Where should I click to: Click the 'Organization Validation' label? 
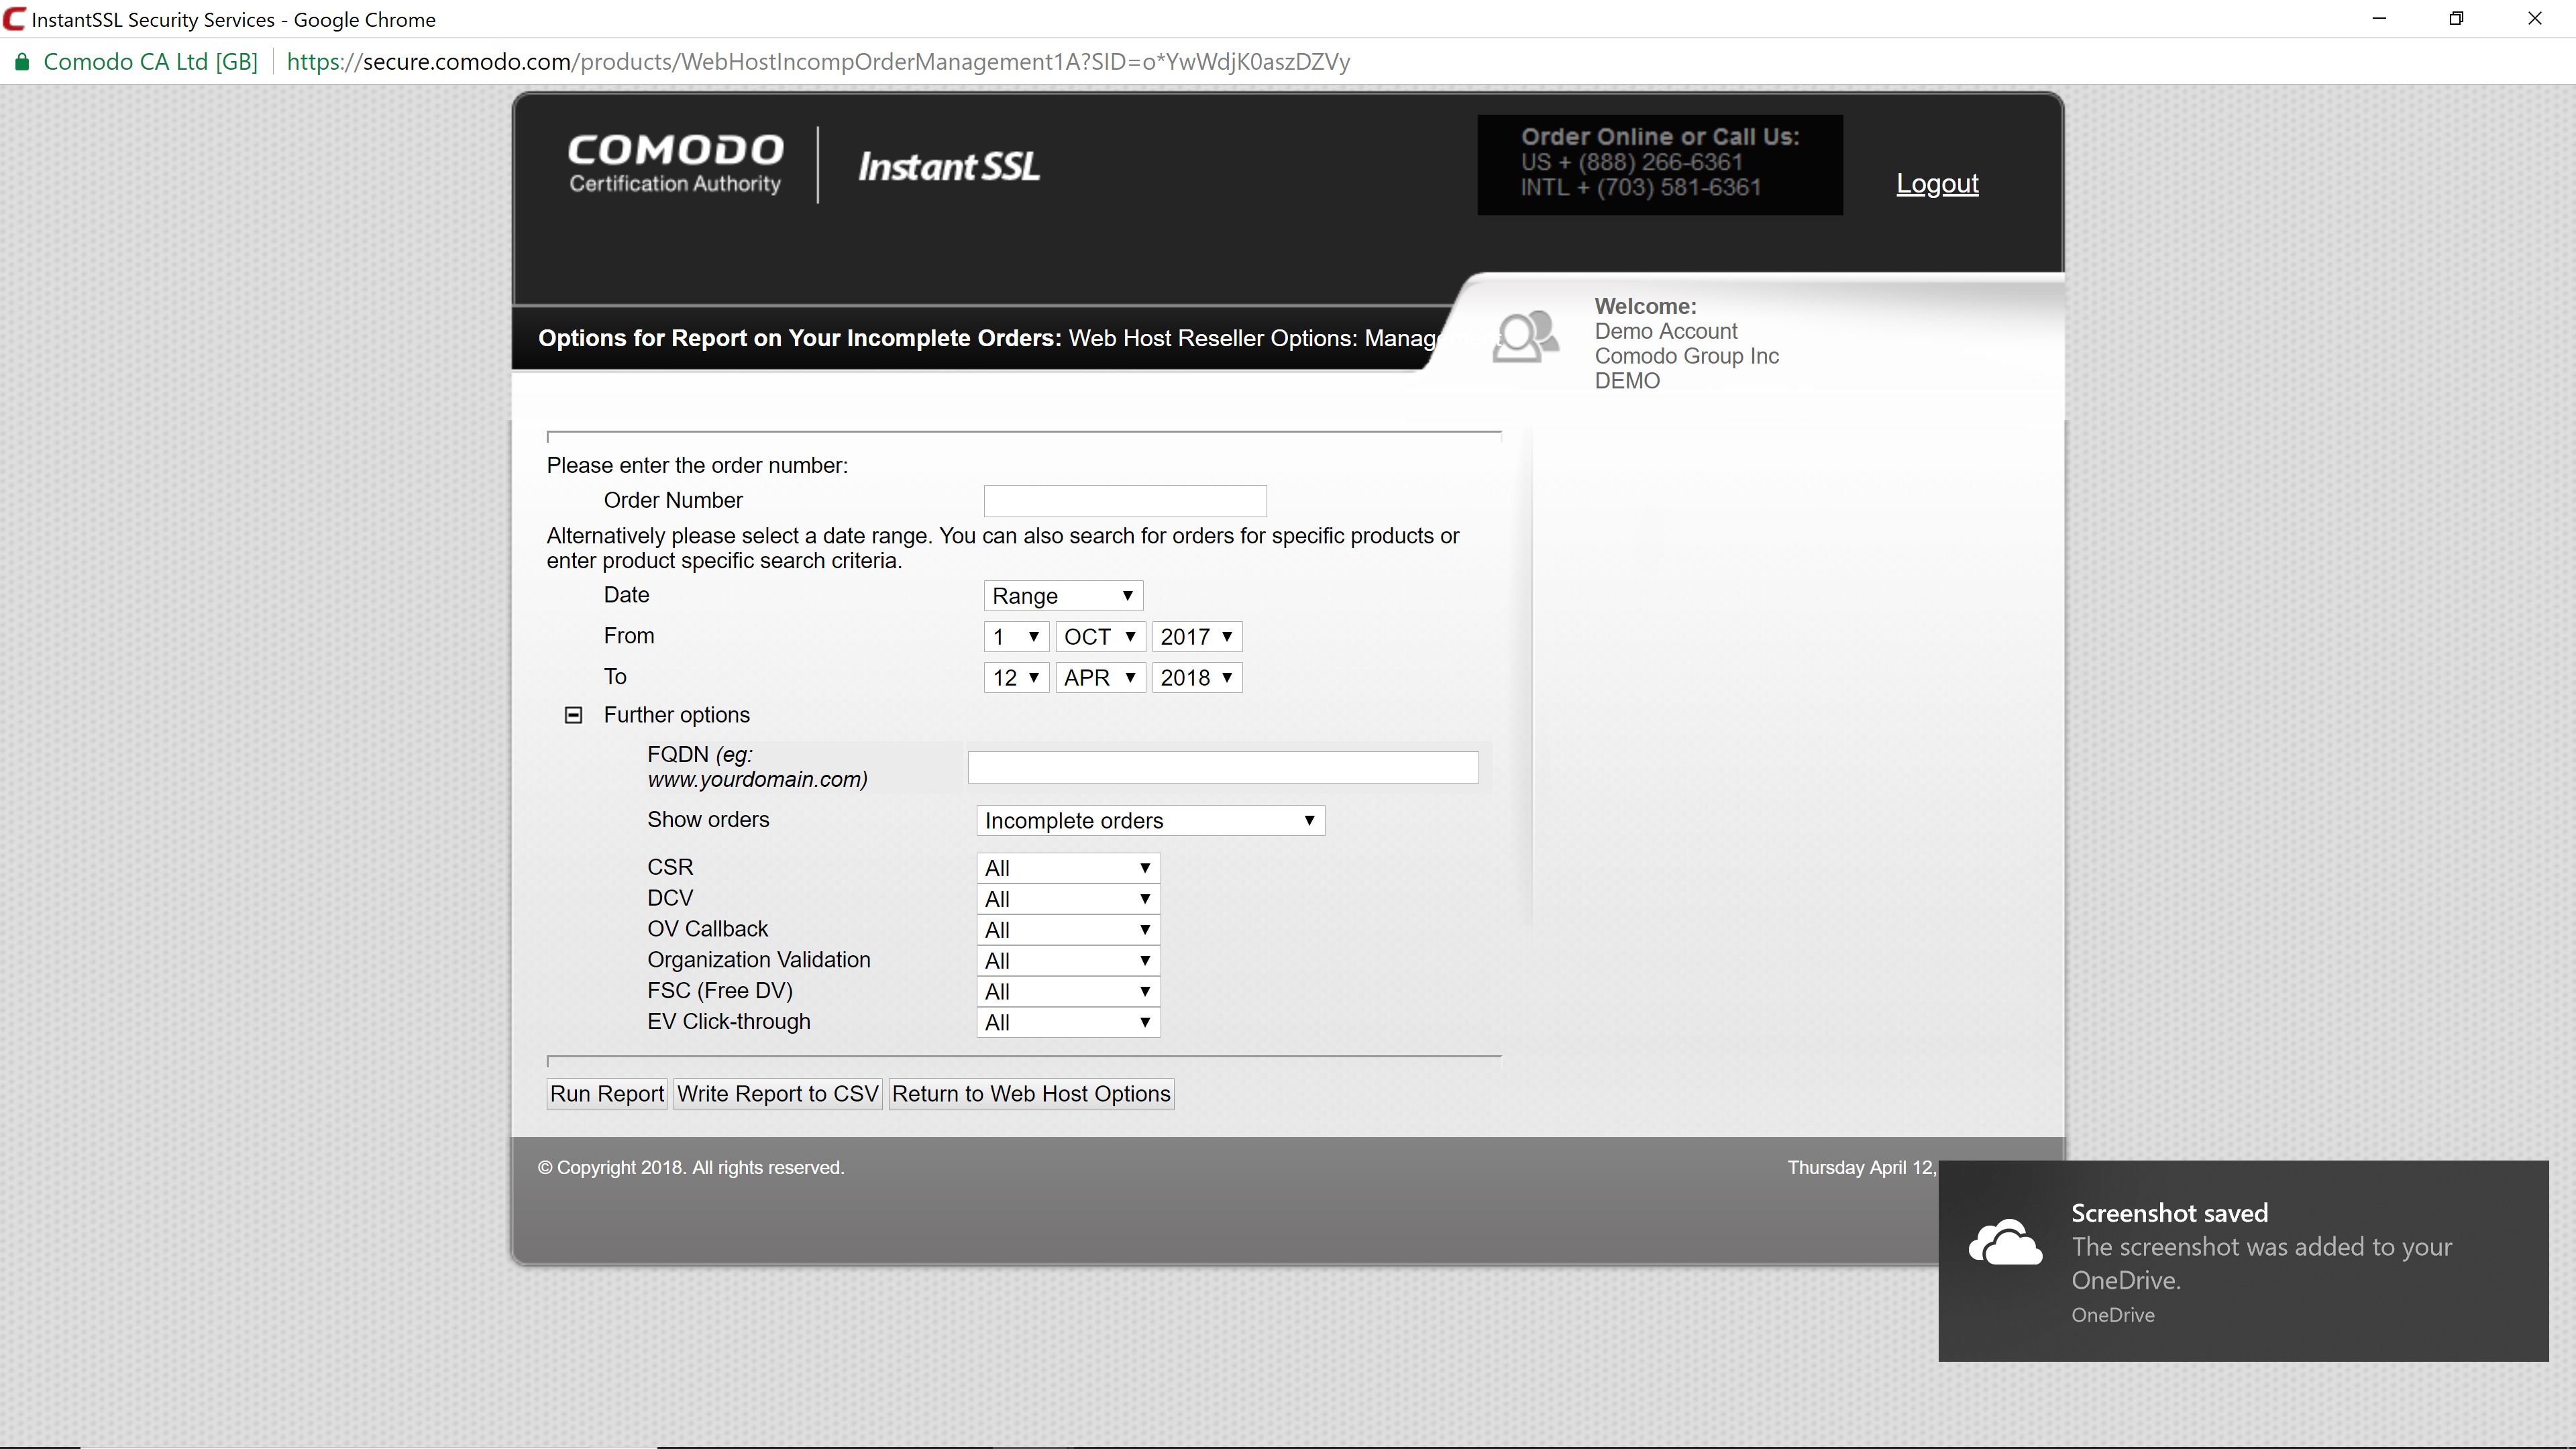(759, 960)
